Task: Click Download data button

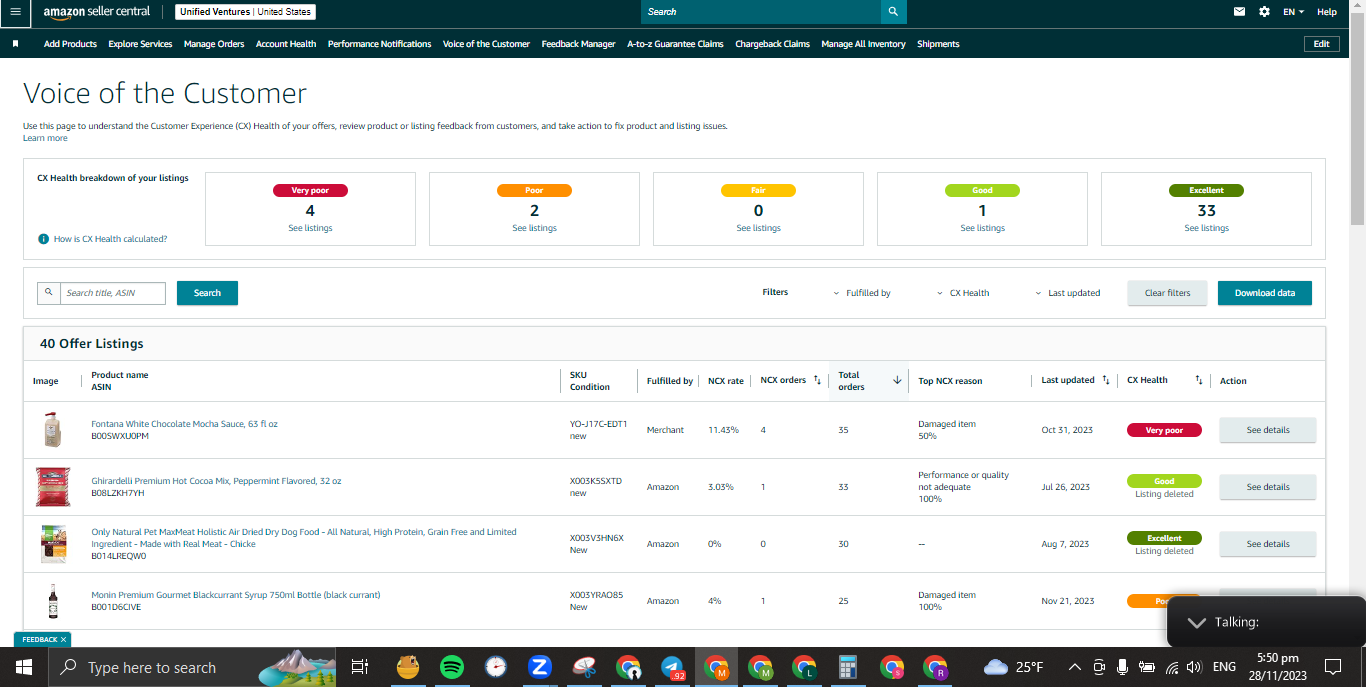Action: pos(1264,293)
